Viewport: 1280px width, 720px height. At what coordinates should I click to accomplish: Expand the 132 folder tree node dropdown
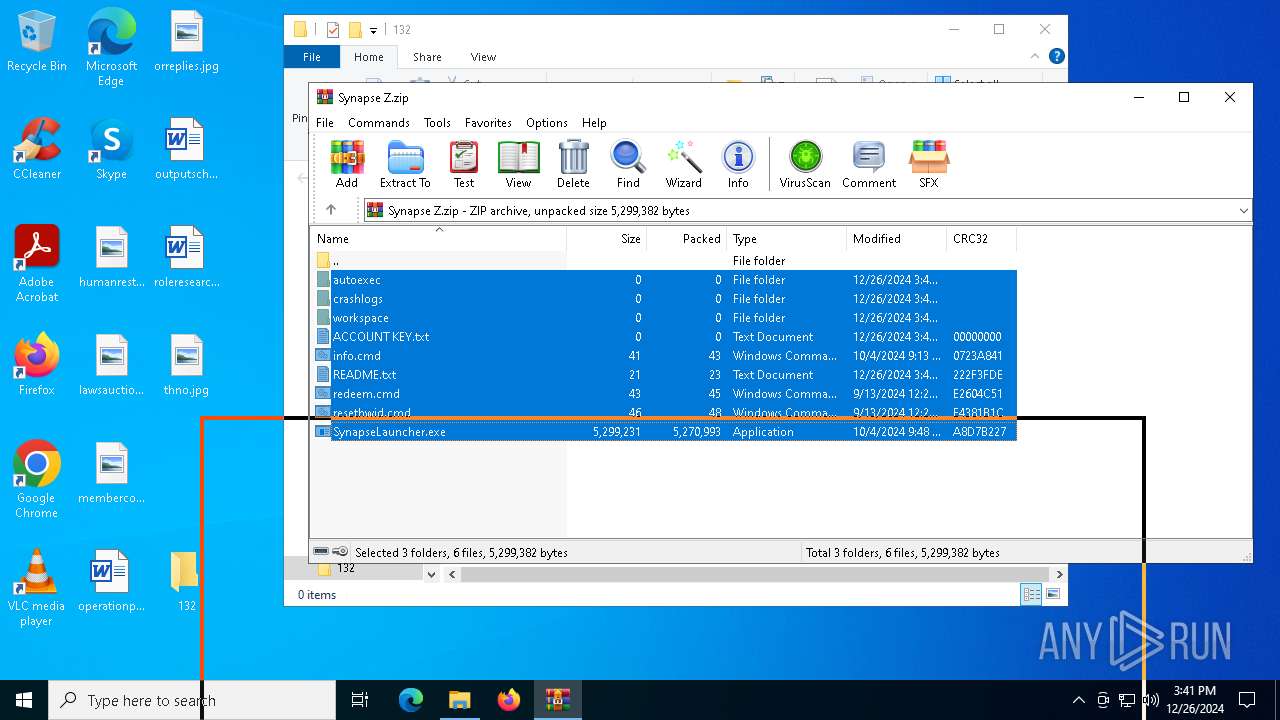pos(431,574)
